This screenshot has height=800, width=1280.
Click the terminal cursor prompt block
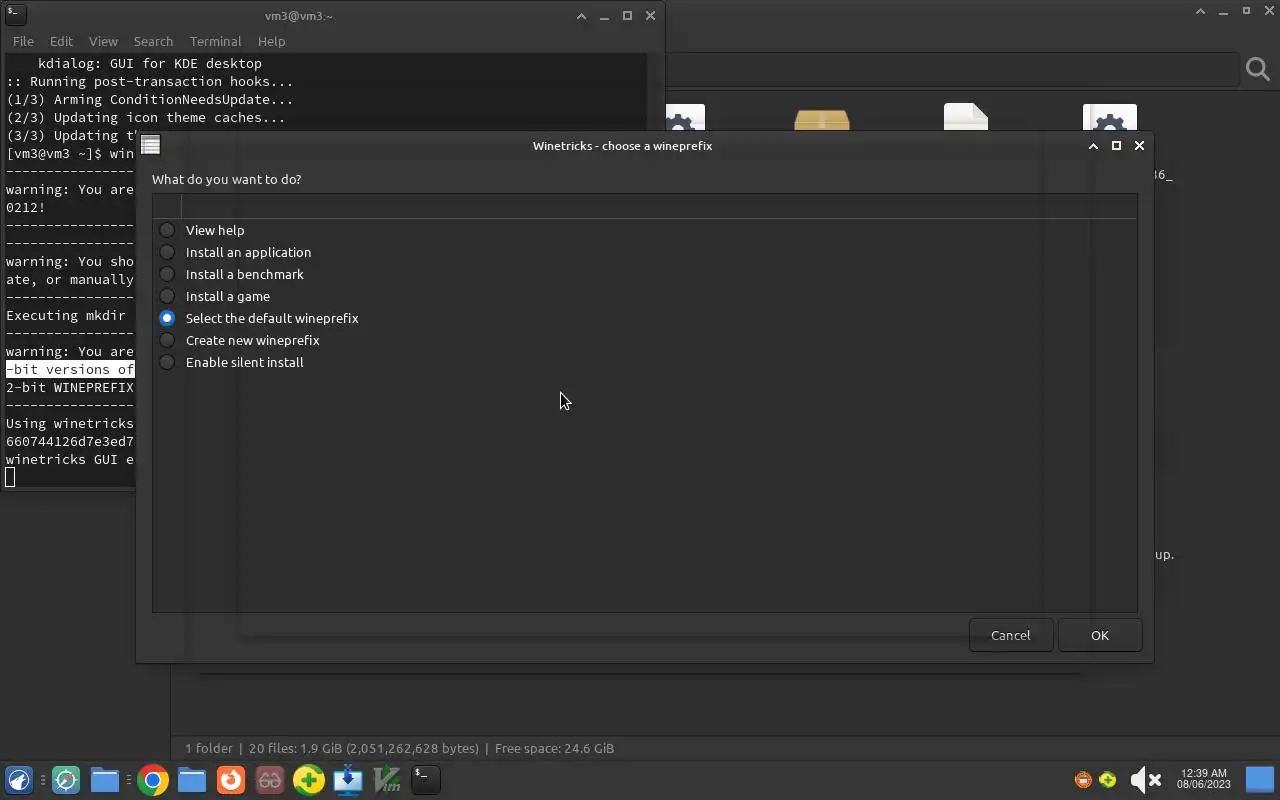point(10,477)
